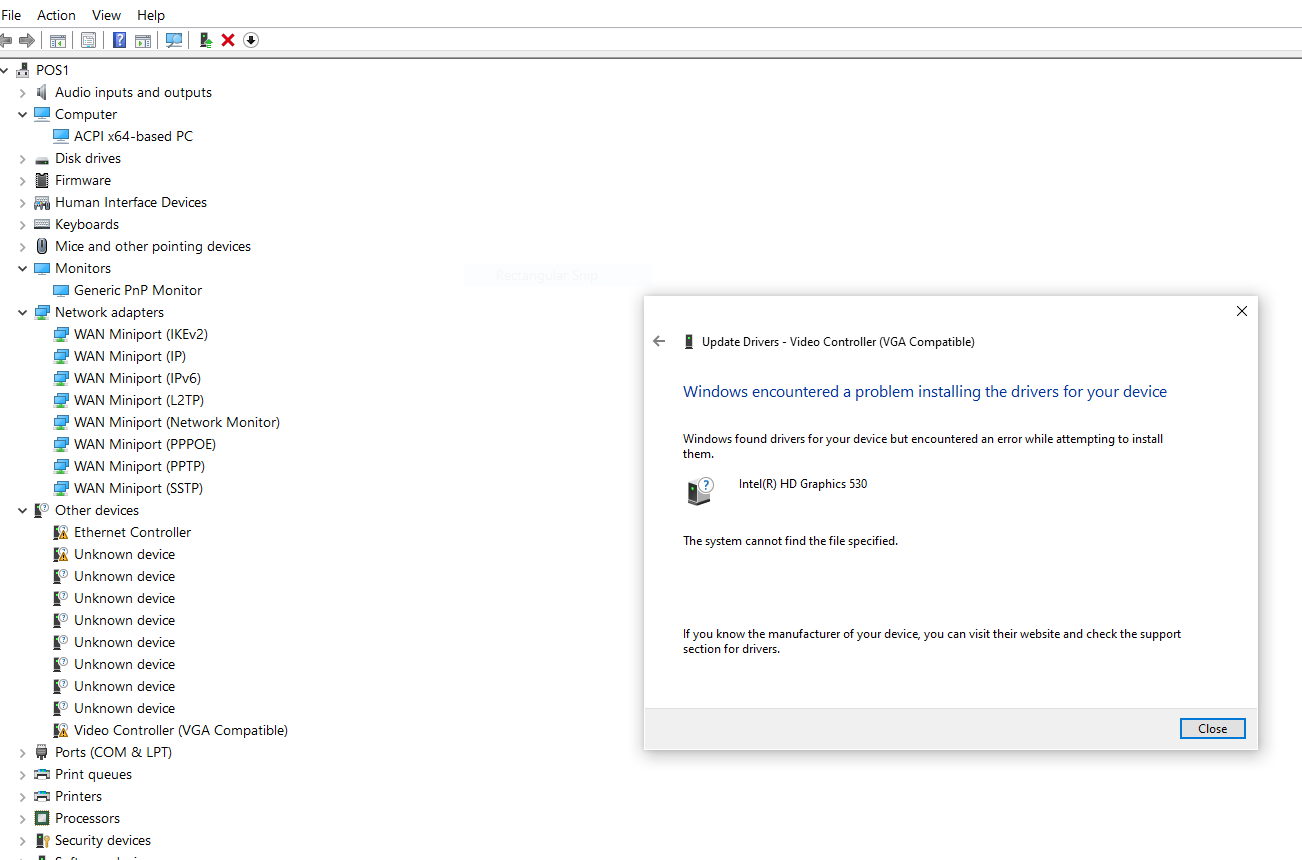The image size is (1302, 860).
Task: Click the Update device driver toolbar icon
Action: click(x=205, y=40)
